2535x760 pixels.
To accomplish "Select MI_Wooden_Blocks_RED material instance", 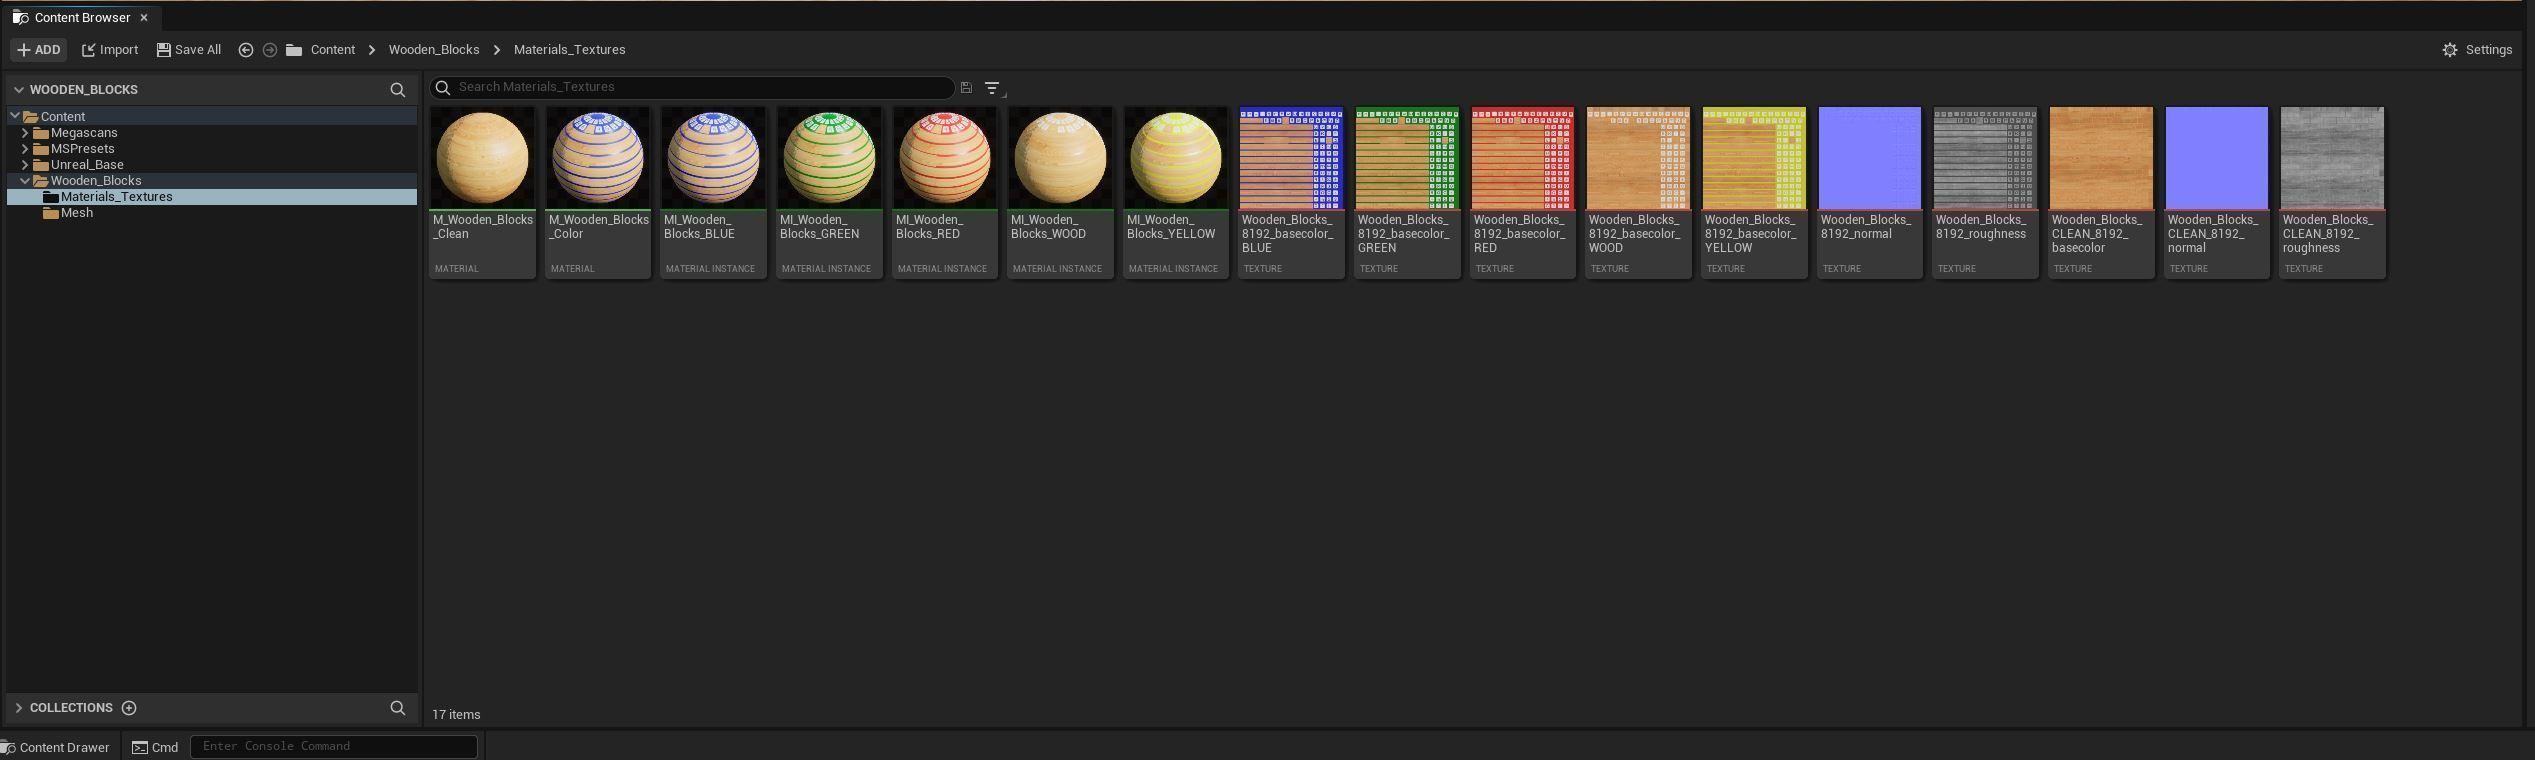I will point(945,192).
